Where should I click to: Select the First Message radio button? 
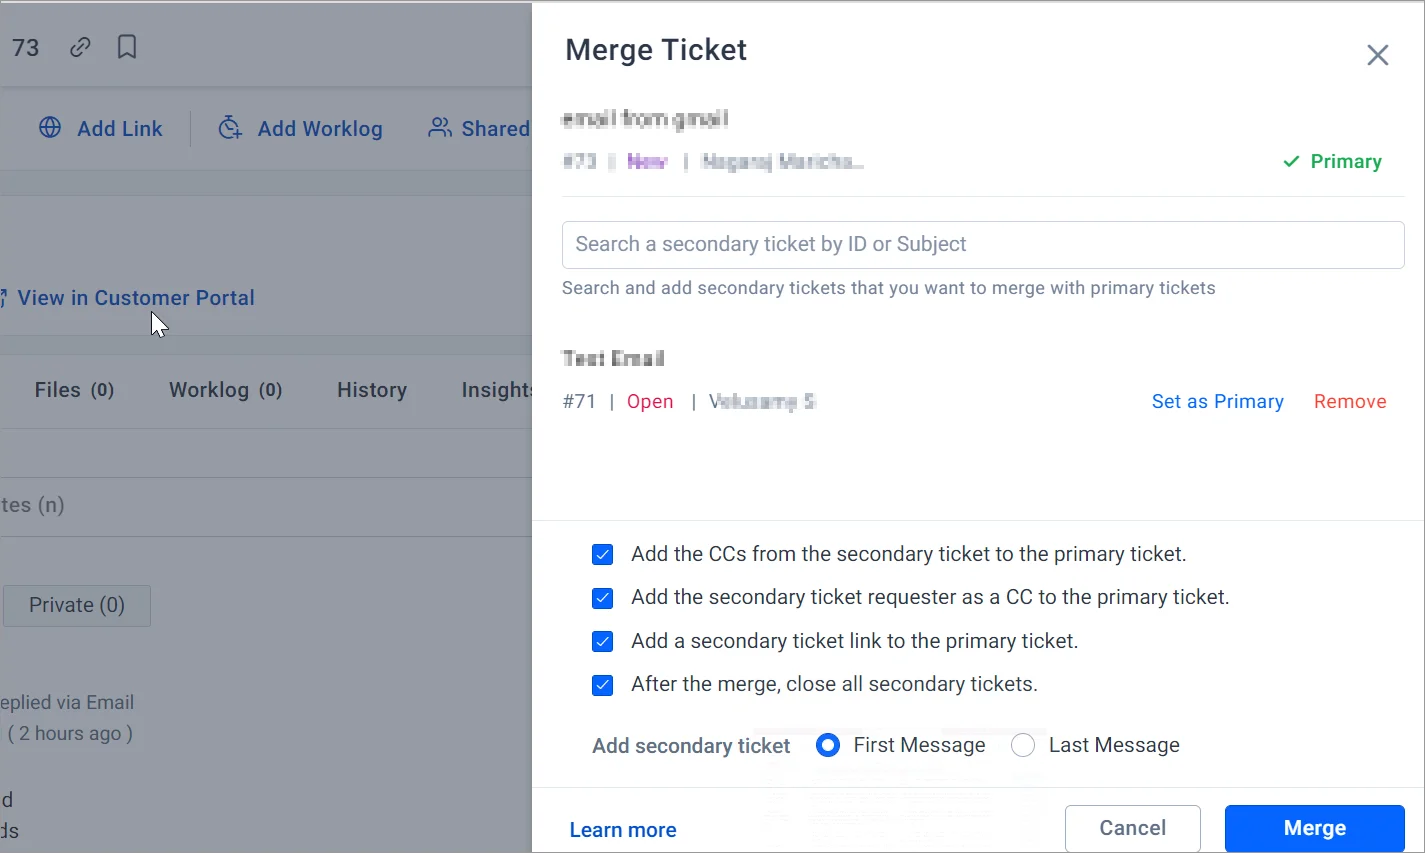point(827,745)
